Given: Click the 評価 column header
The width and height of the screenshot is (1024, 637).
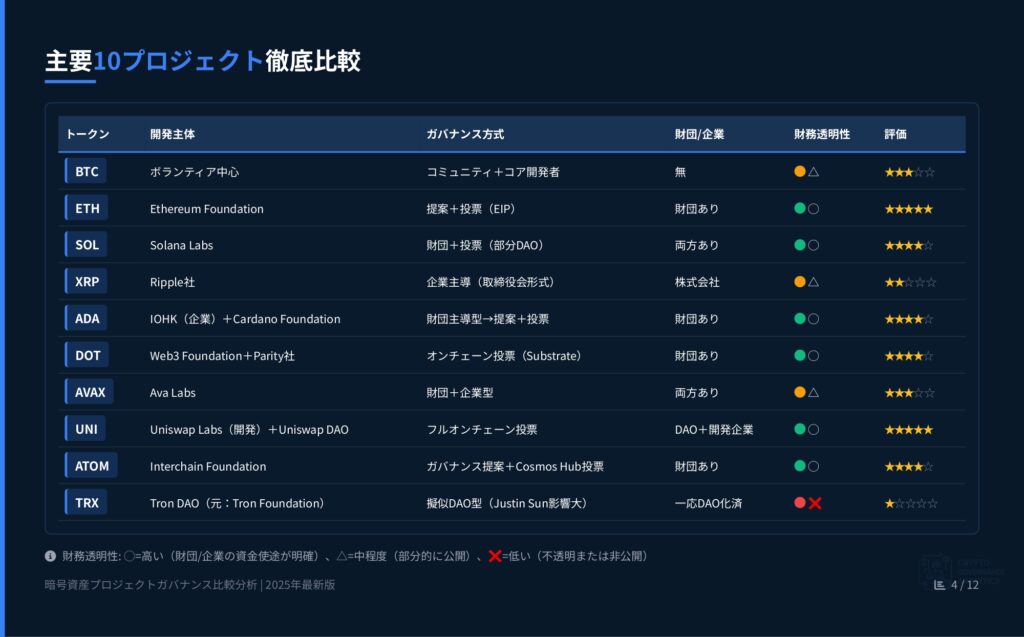Looking at the screenshot, I should point(895,134).
